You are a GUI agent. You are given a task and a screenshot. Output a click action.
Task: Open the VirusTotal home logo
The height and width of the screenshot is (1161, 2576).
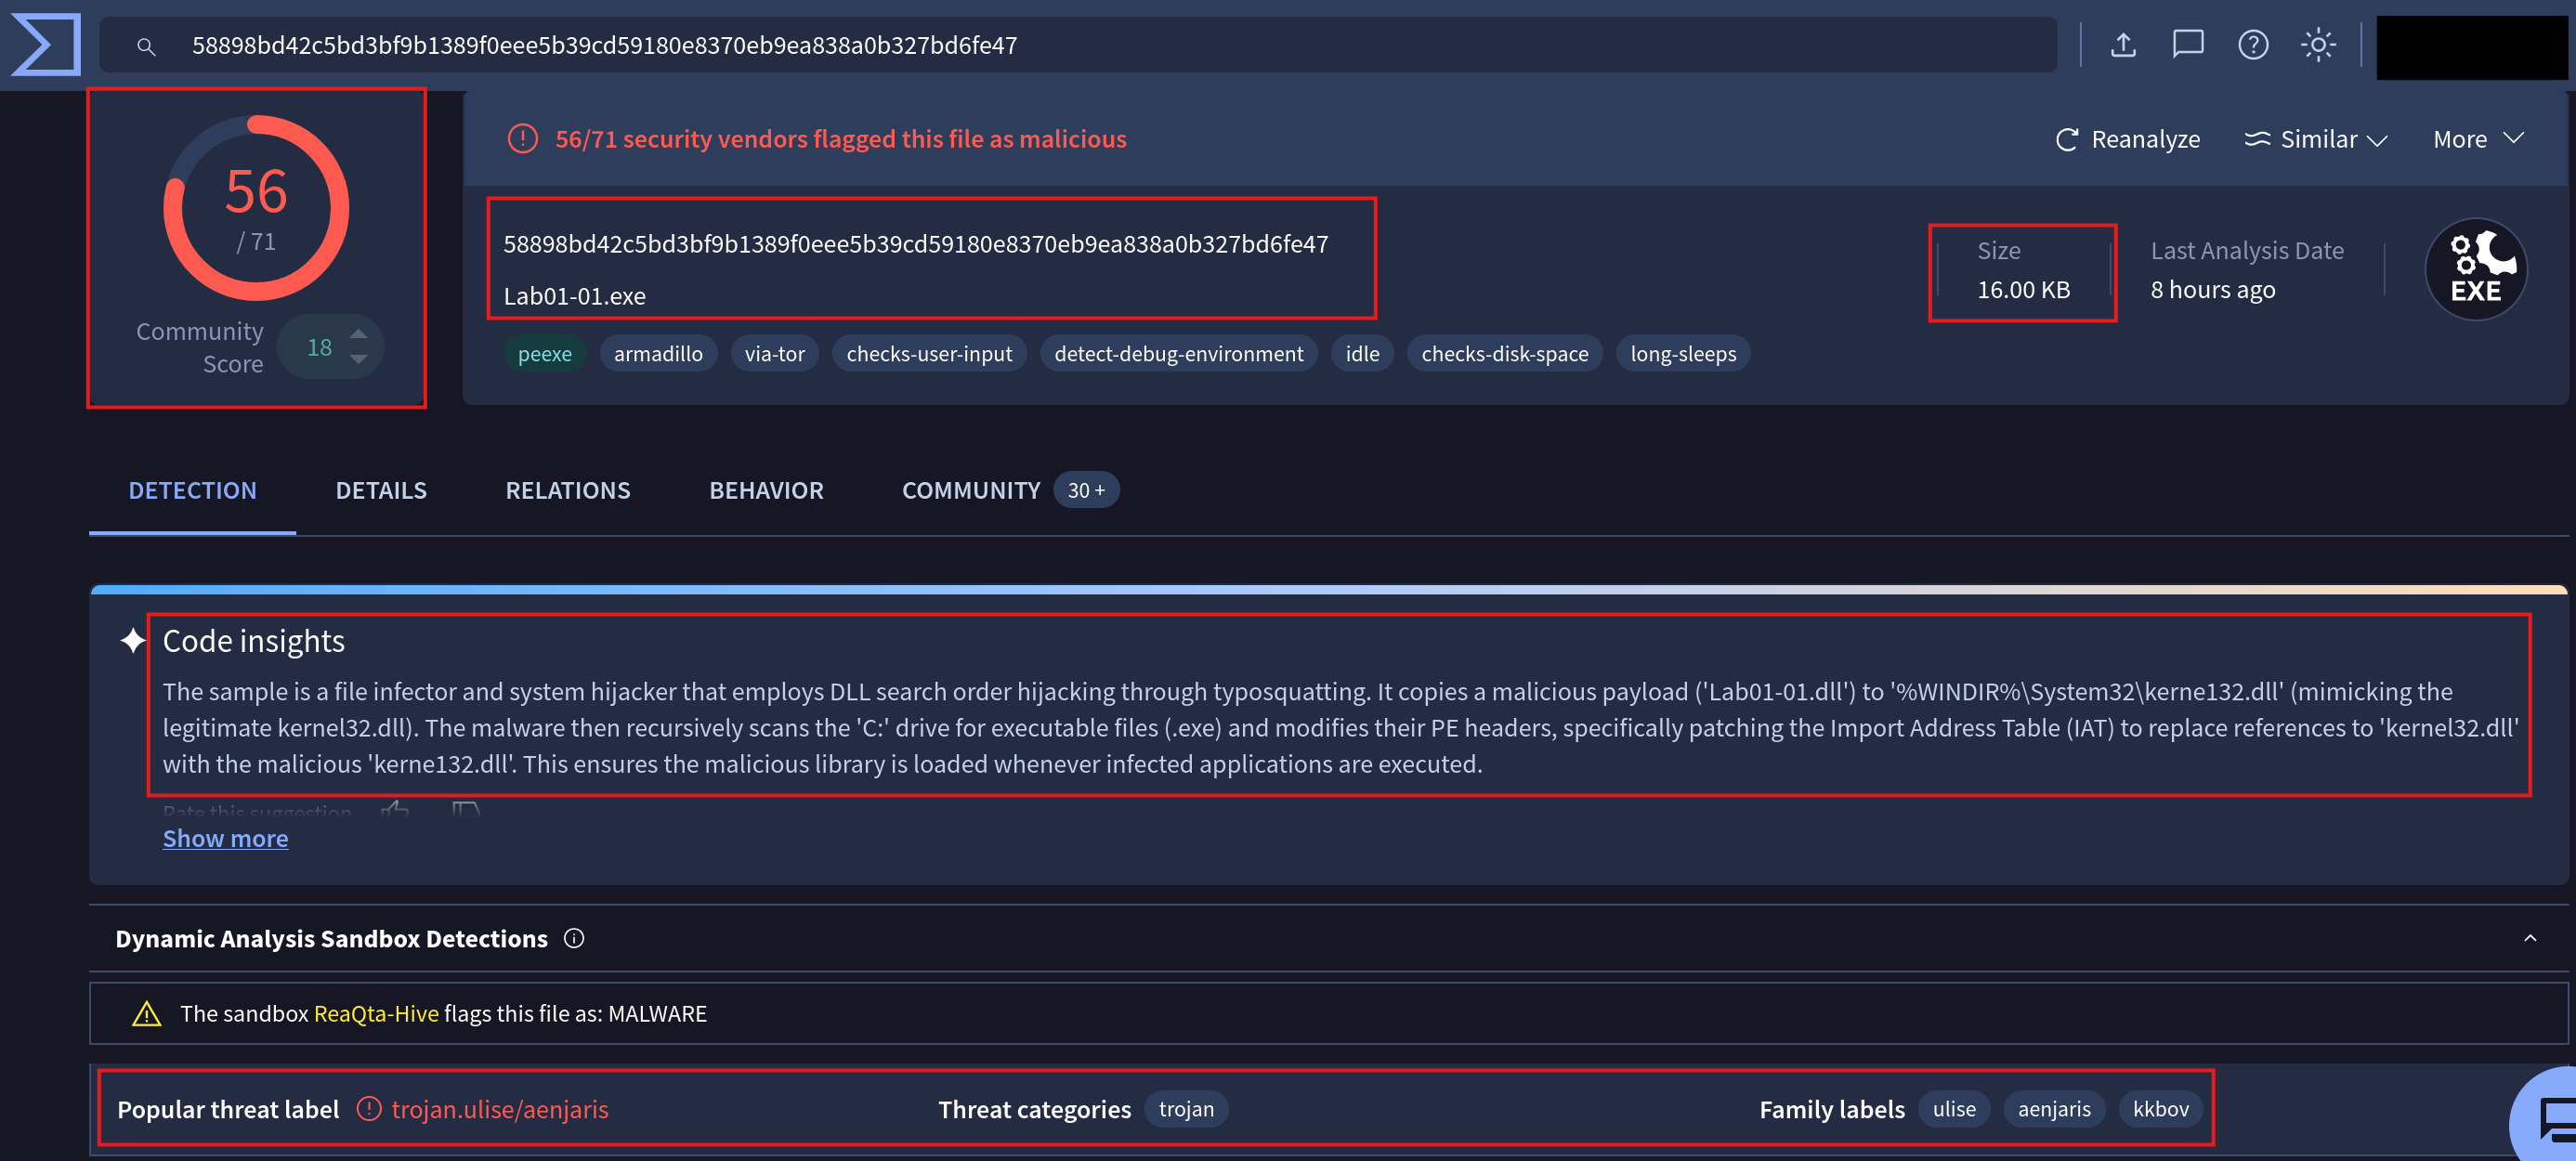[45, 44]
